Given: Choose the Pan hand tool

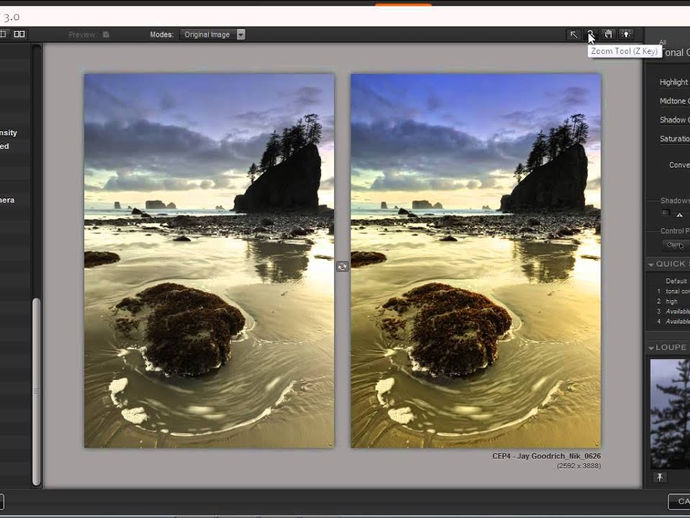Looking at the screenshot, I should (x=608, y=34).
